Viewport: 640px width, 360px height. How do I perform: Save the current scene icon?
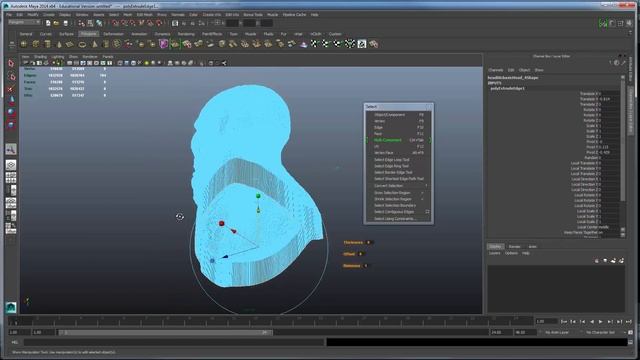pos(65,23)
